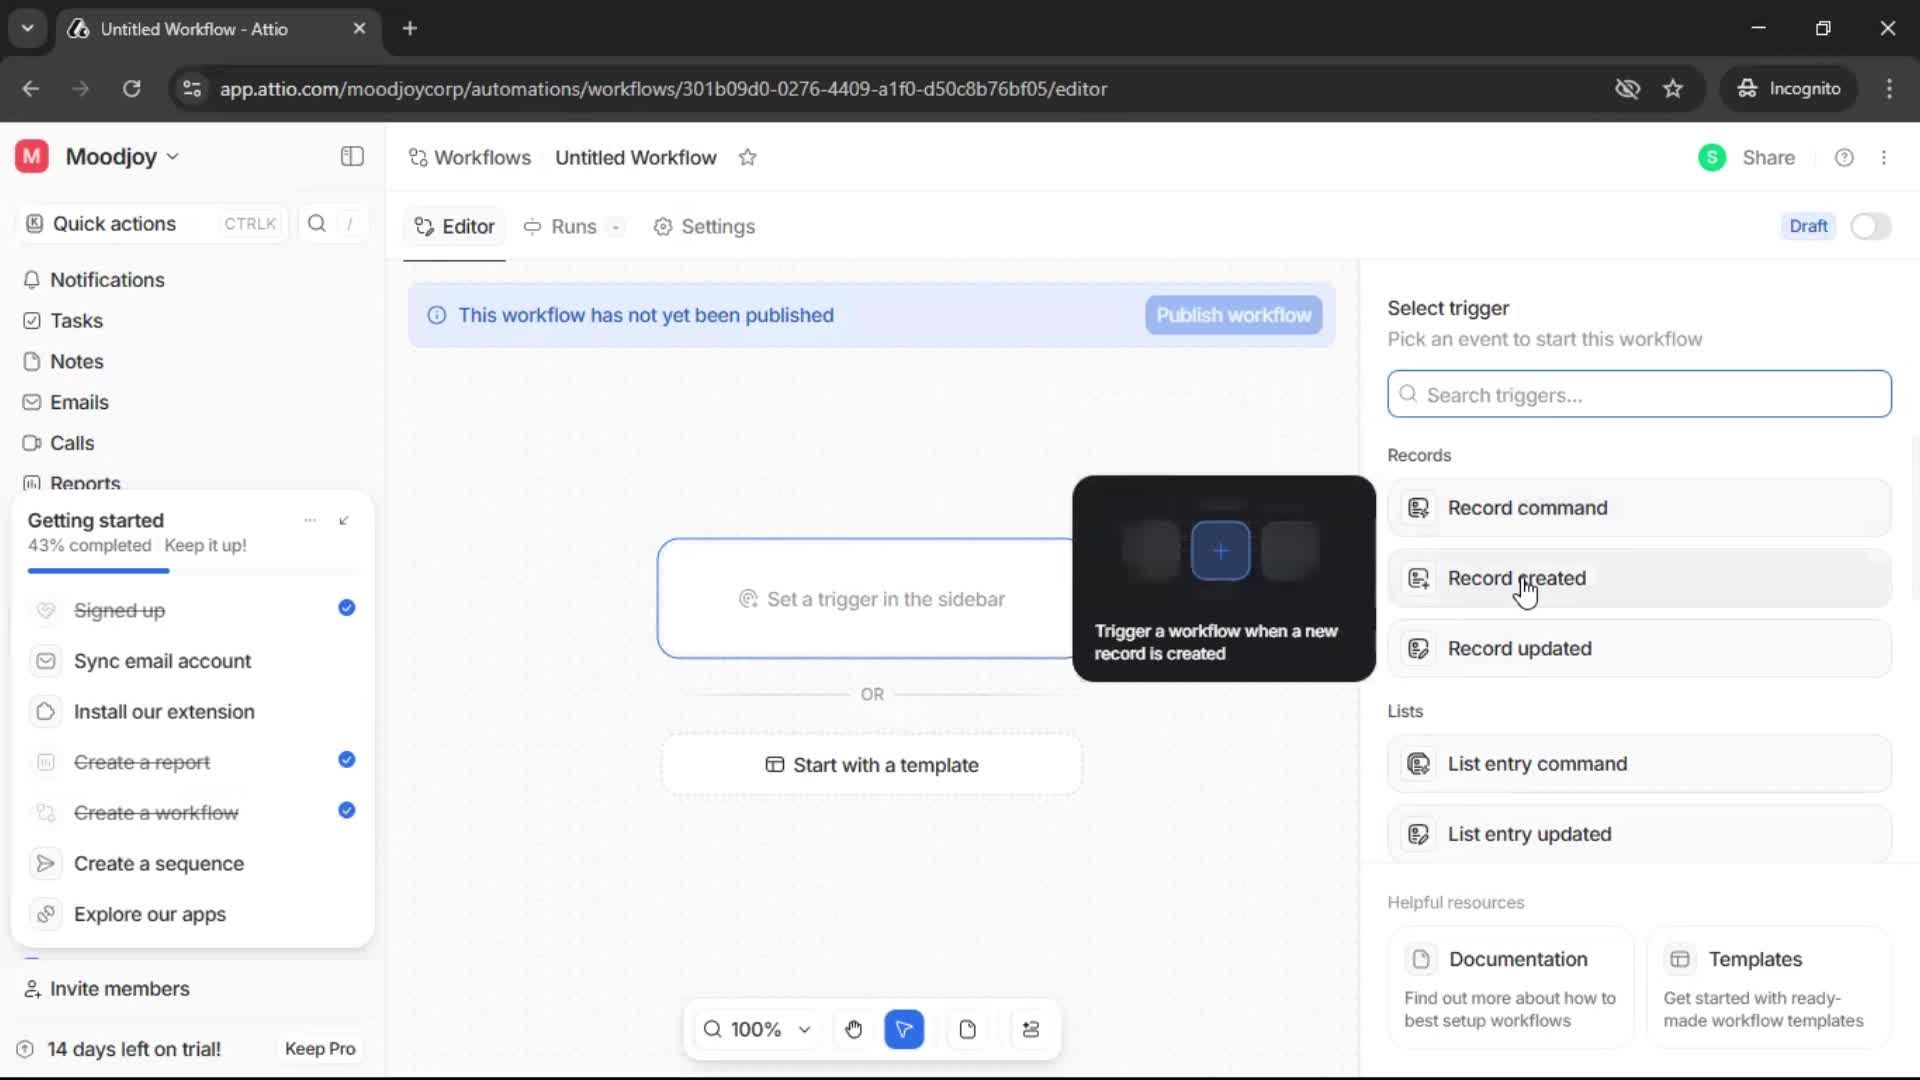Select the hand pan tool in canvas toolbar
Viewport: 1920px width, 1080px height.
(x=853, y=1029)
